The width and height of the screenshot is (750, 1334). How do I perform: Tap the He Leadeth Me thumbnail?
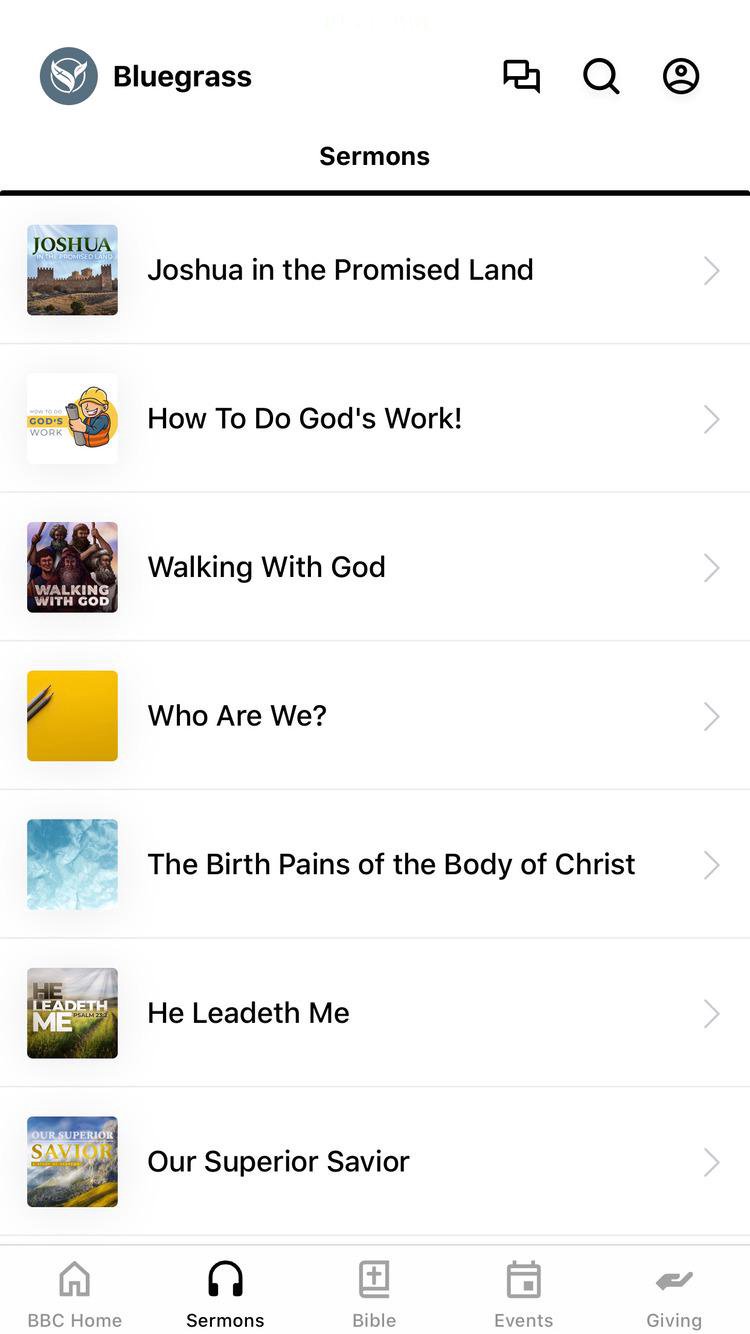[x=72, y=1013]
